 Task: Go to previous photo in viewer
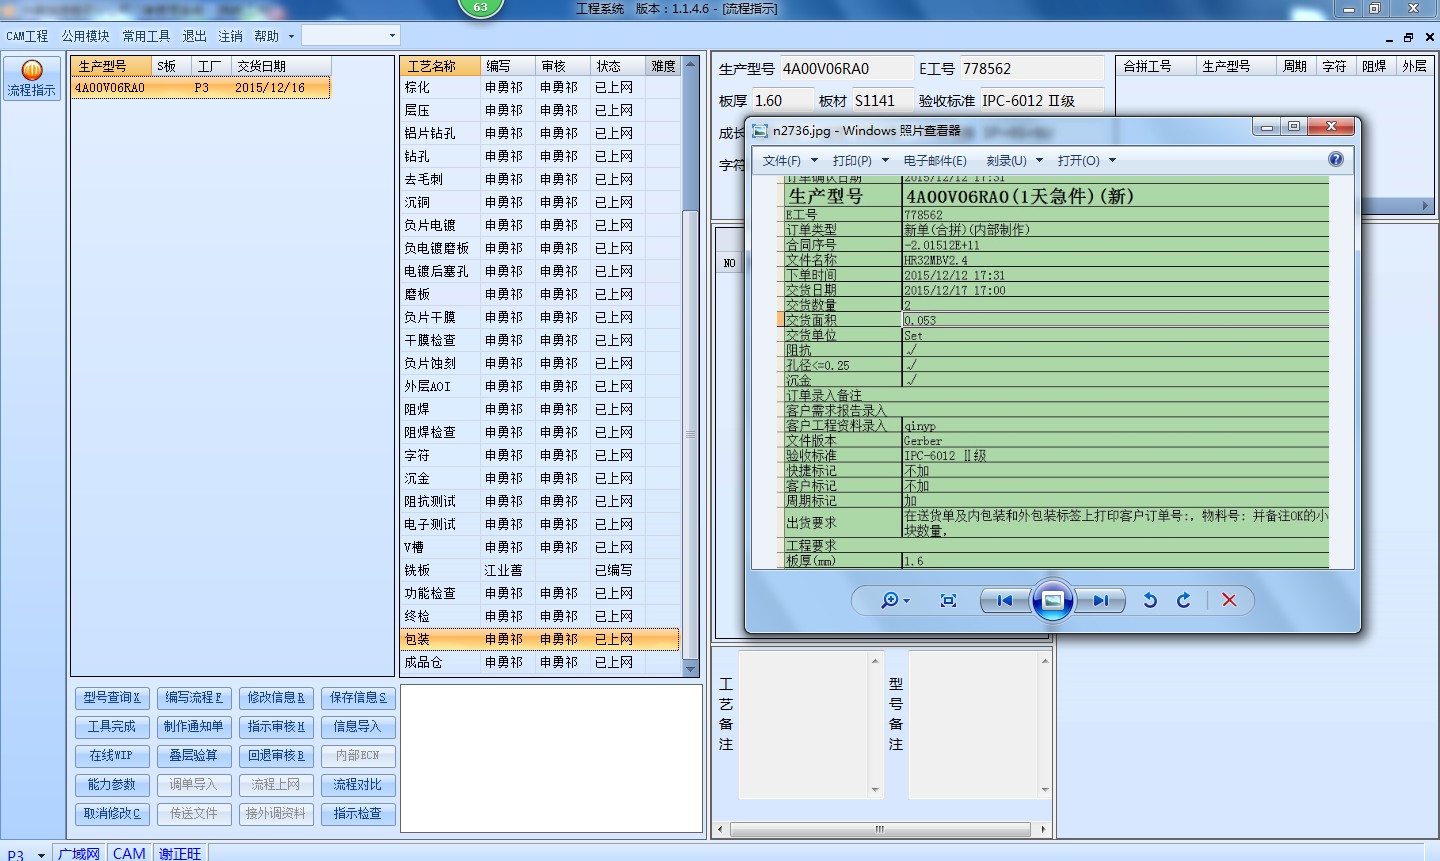pos(1004,600)
